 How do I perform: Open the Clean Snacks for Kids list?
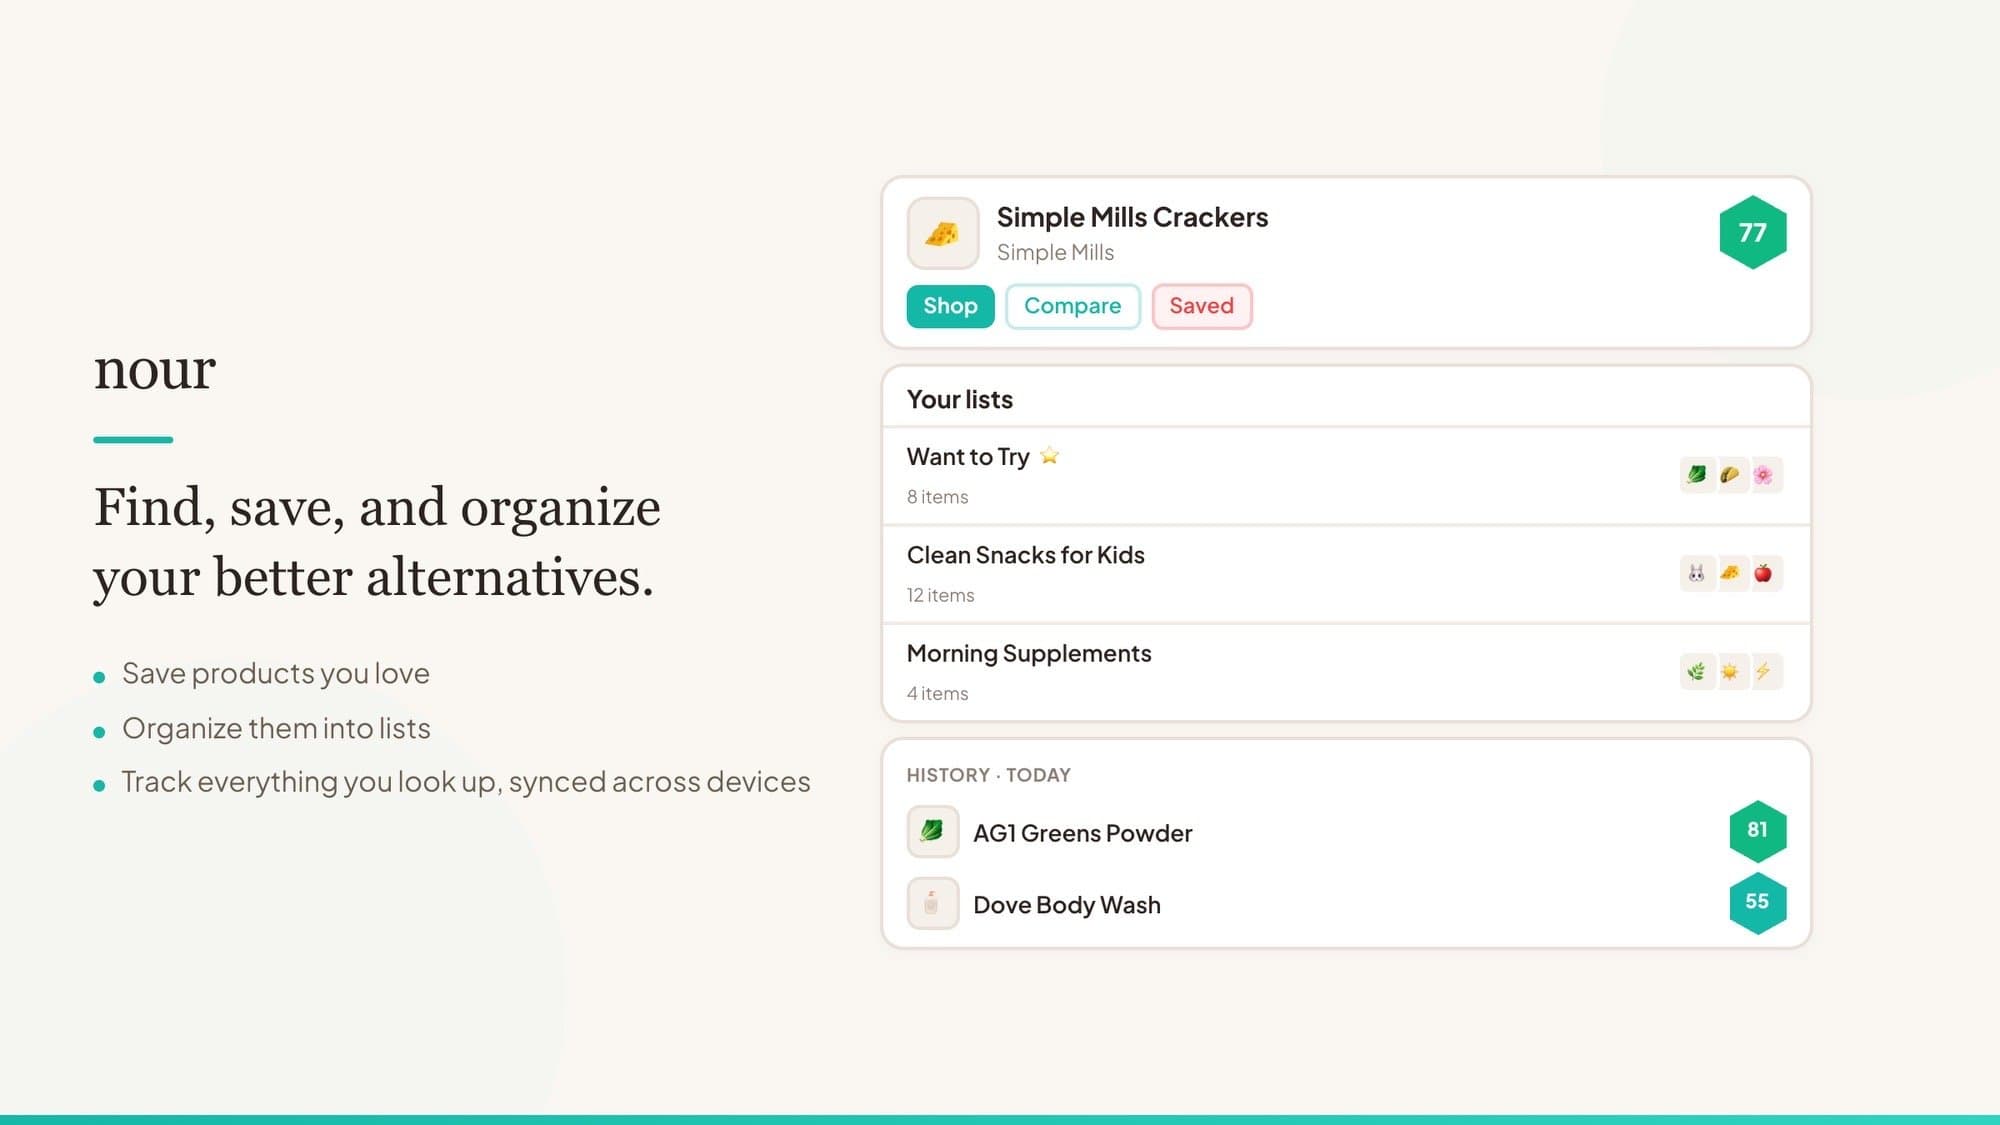tap(1025, 555)
